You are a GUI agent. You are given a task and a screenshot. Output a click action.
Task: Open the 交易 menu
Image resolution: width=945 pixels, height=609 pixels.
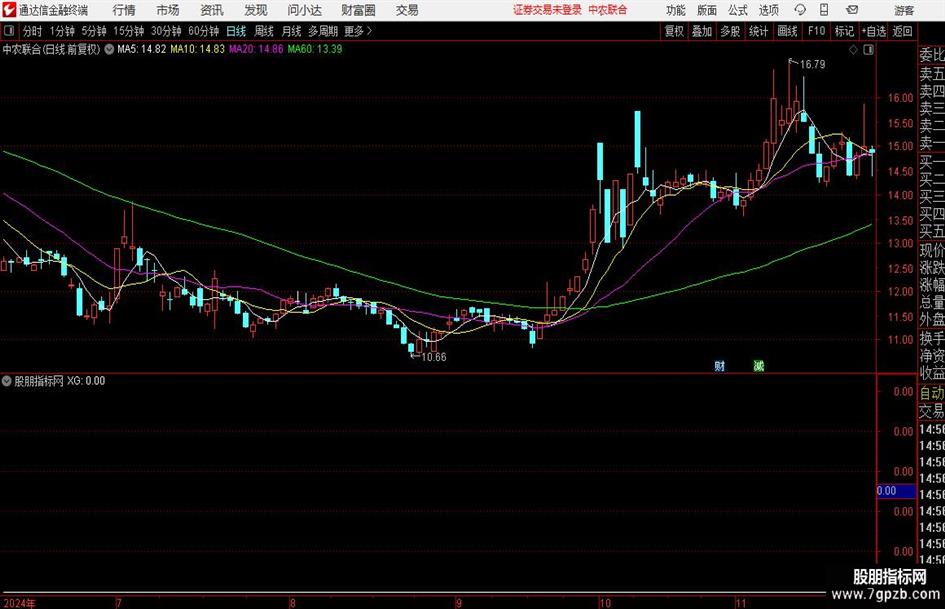pos(407,10)
